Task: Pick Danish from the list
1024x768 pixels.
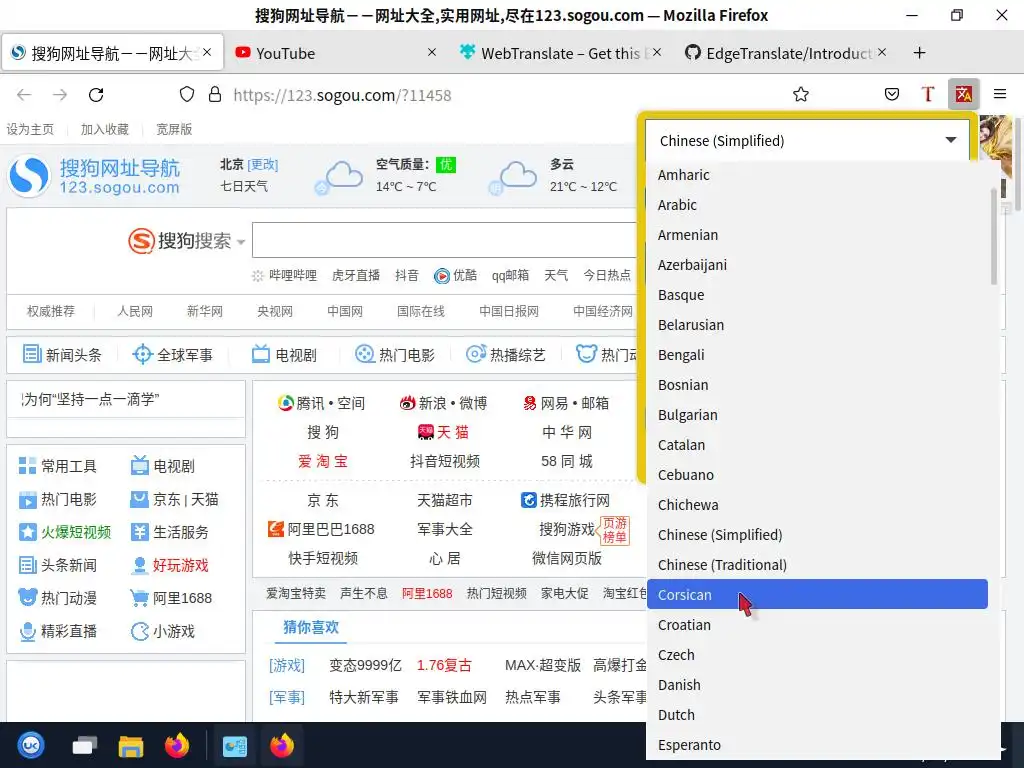Action: tap(817, 686)
